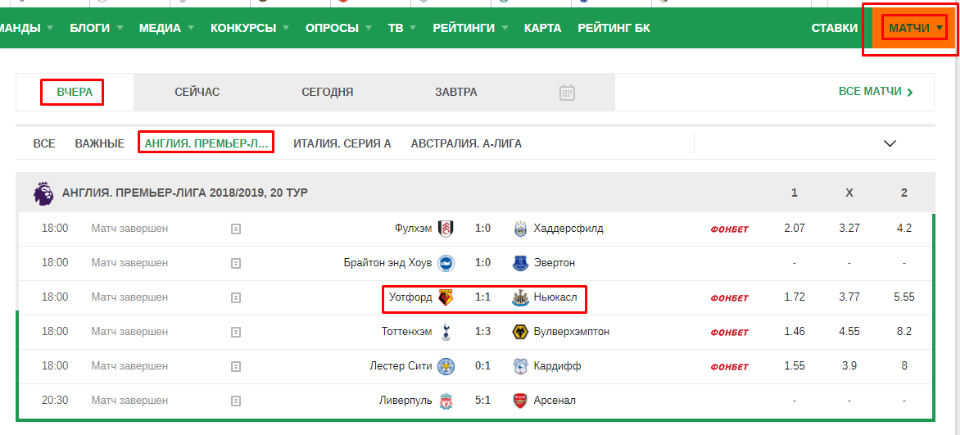Click the Fonbet logo for Tottenham match
The width and height of the screenshot is (960, 435).
click(x=729, y=333)
